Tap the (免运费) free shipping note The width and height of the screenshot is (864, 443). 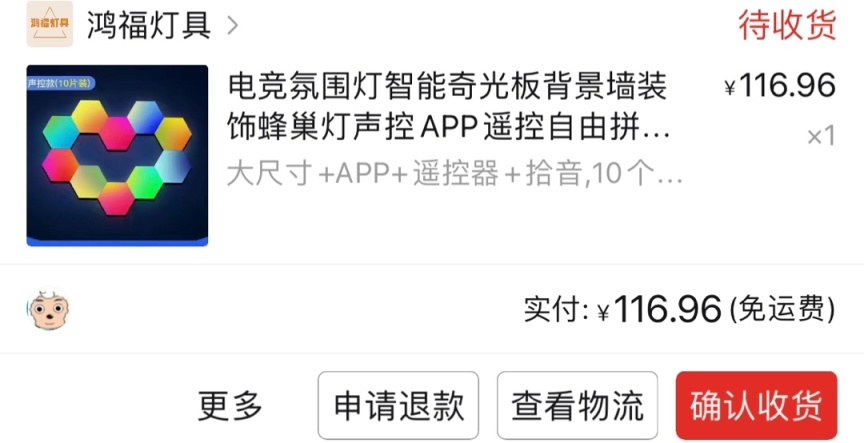coord(782,309)
